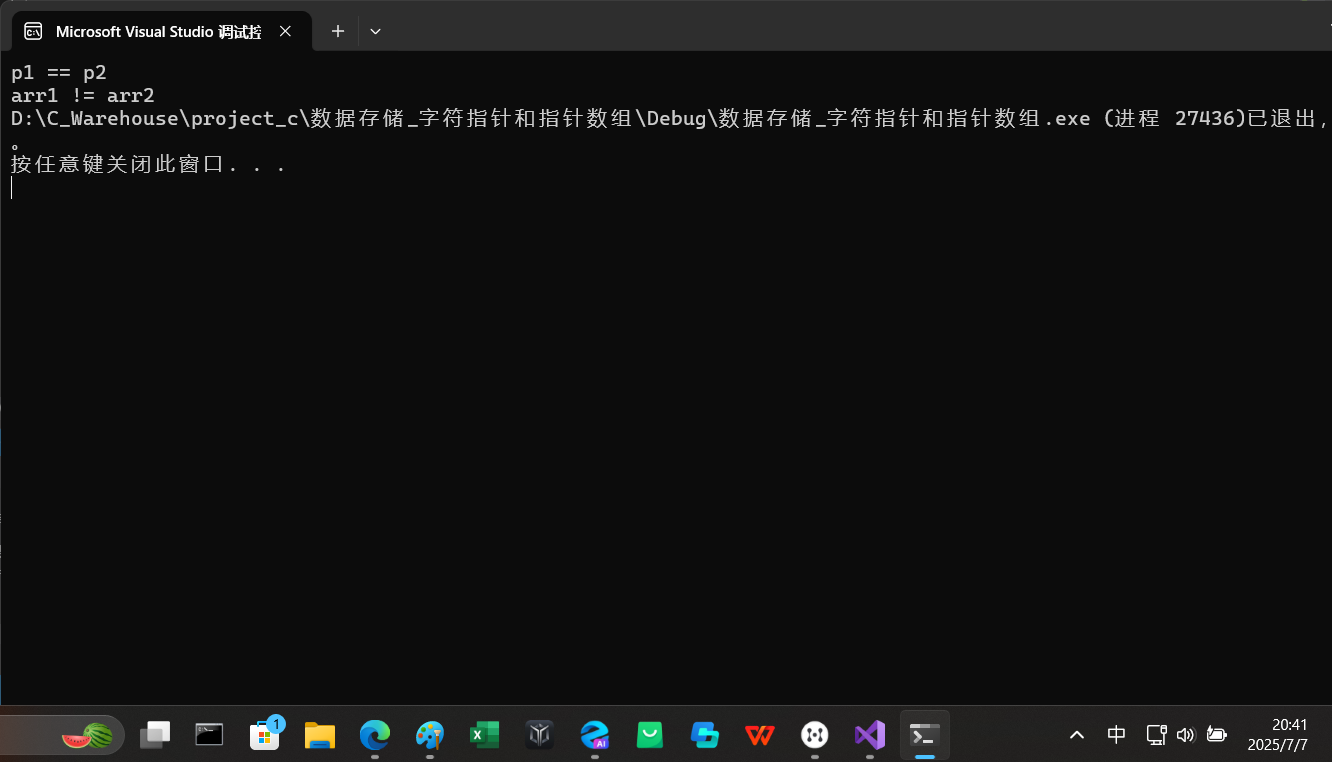The width and height of the screenshot is (1332, 762).
Task: Switch to Visual Studio from the taskbar
Action: [x=870, y=735]
